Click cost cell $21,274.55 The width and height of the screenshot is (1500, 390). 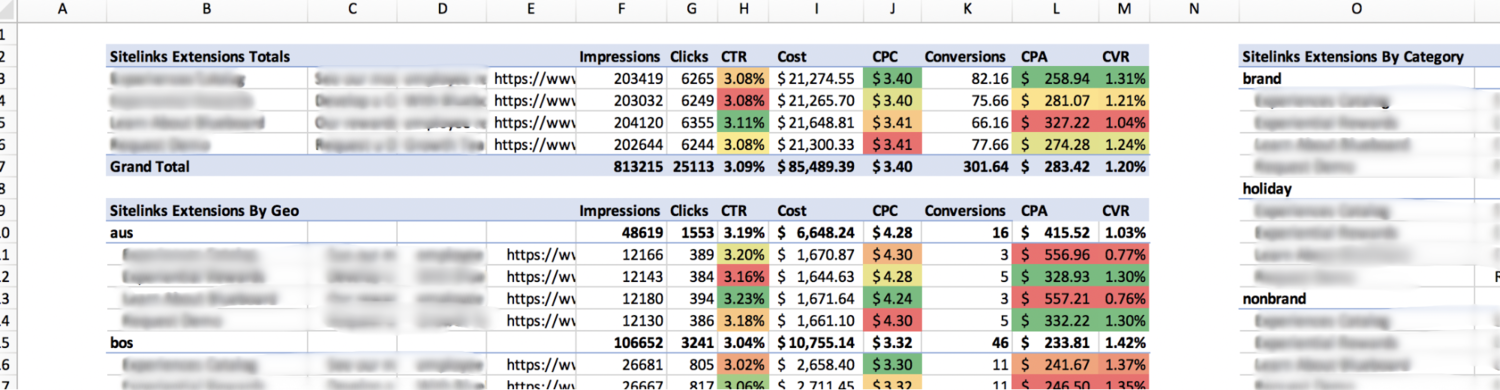click(817, 79)
